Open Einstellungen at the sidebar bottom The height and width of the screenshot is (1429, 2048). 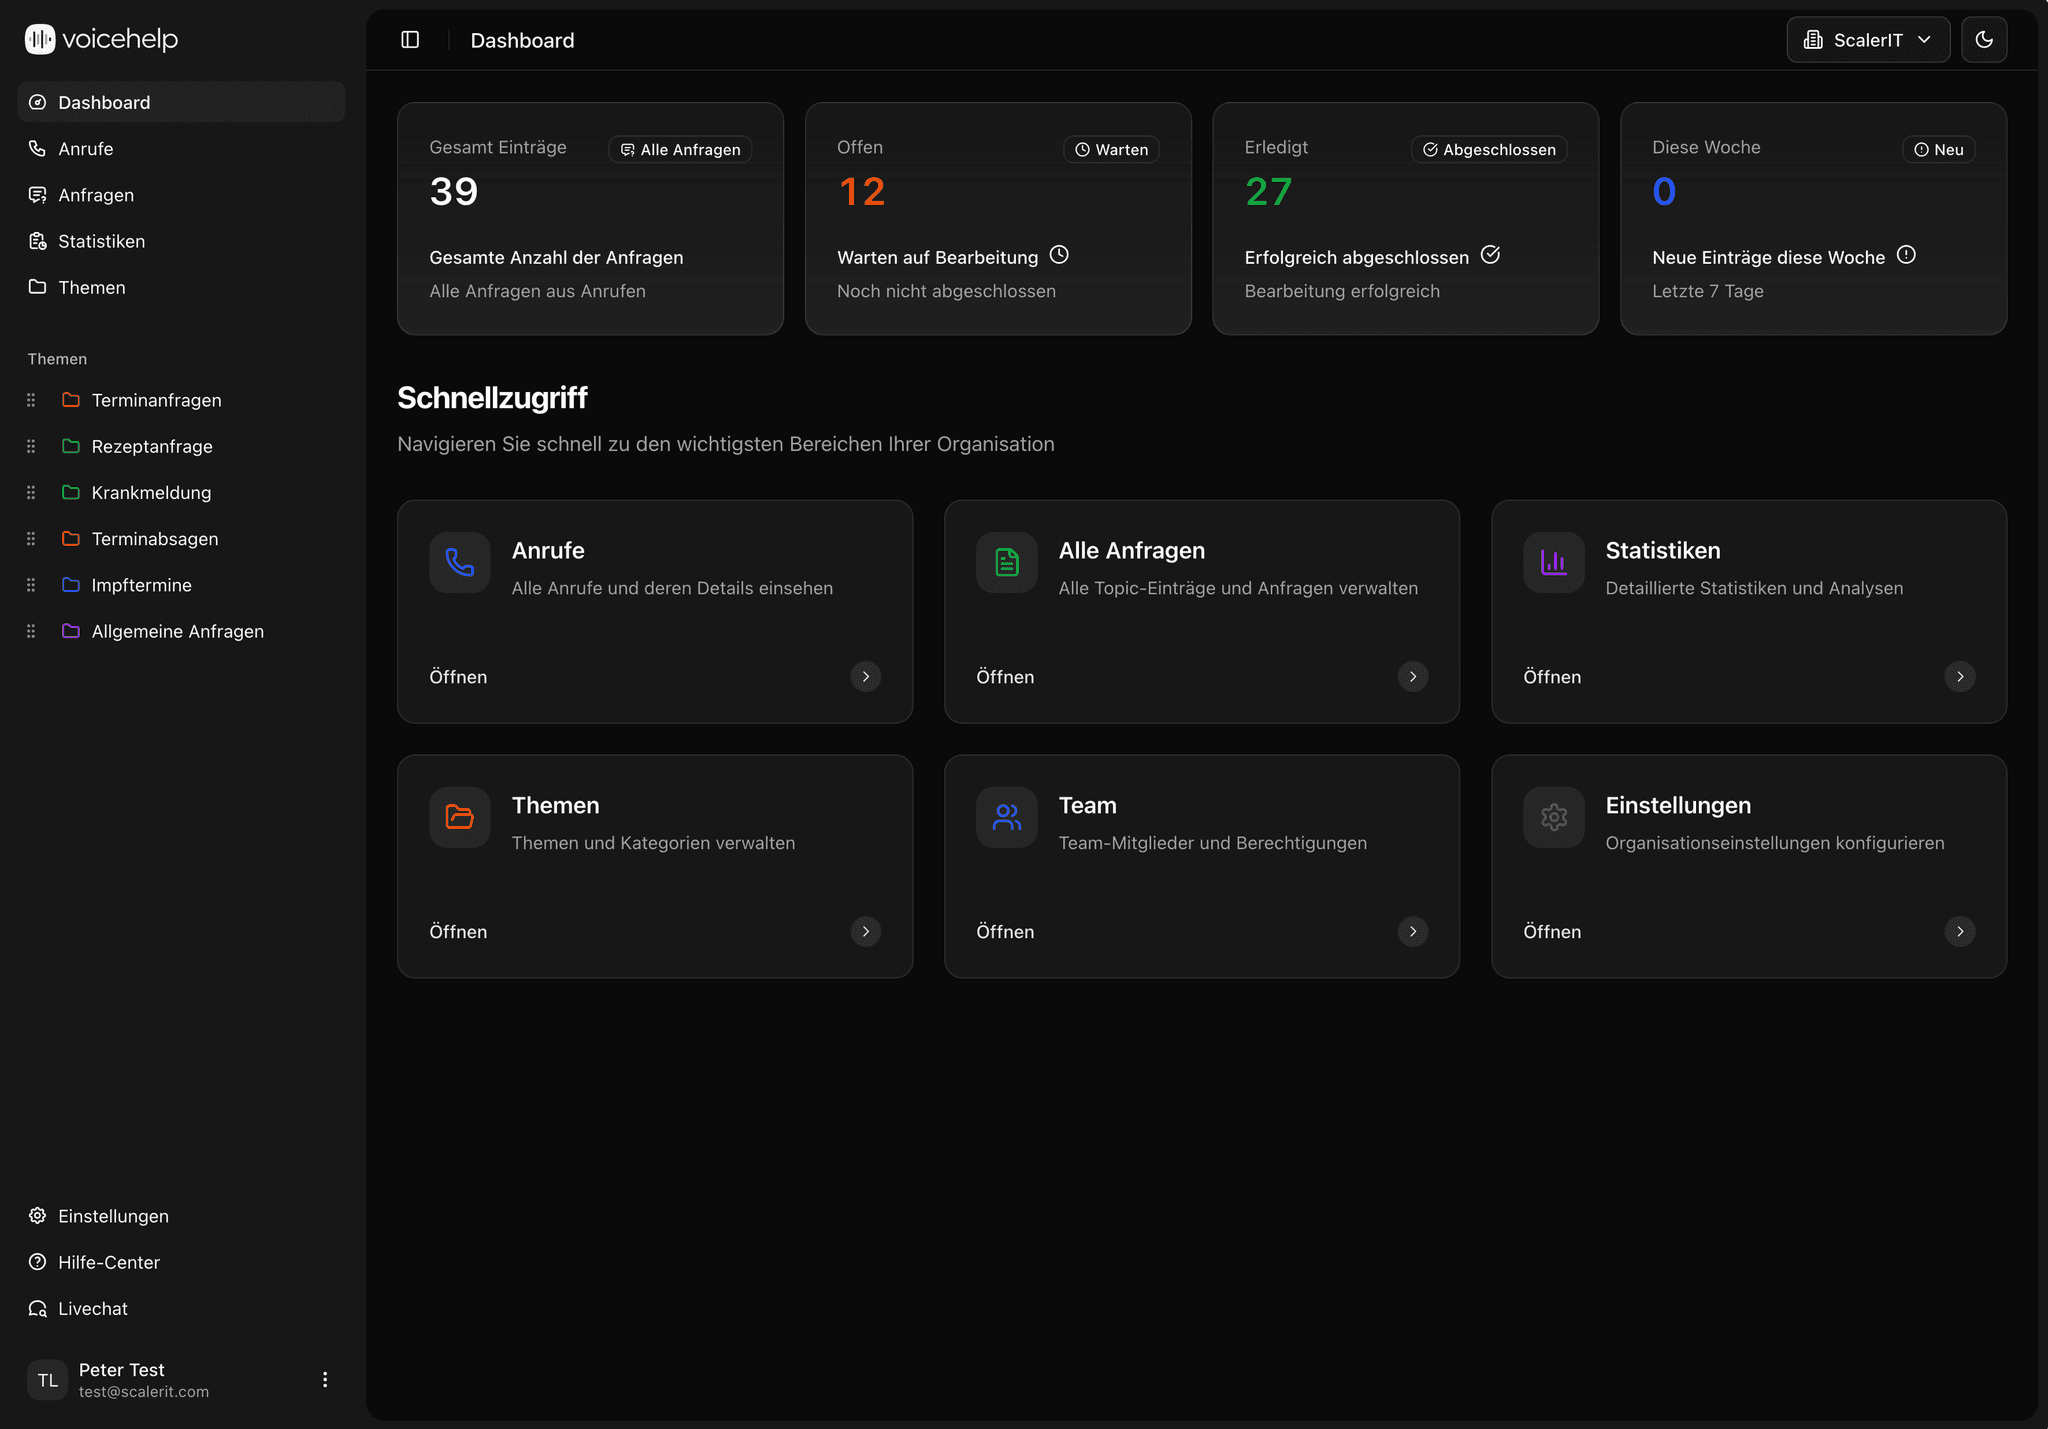pyautogui.click(x=181, y=1216)
